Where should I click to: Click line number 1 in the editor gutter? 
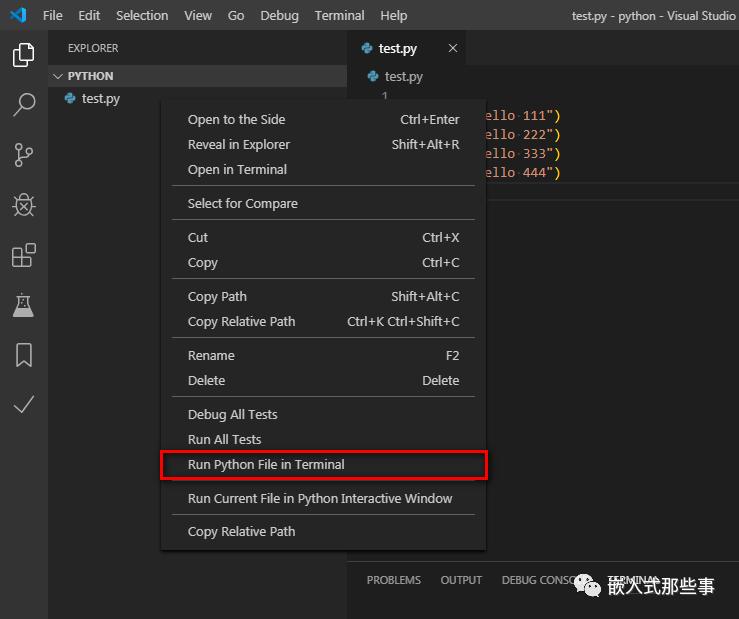tap(385, 95)
